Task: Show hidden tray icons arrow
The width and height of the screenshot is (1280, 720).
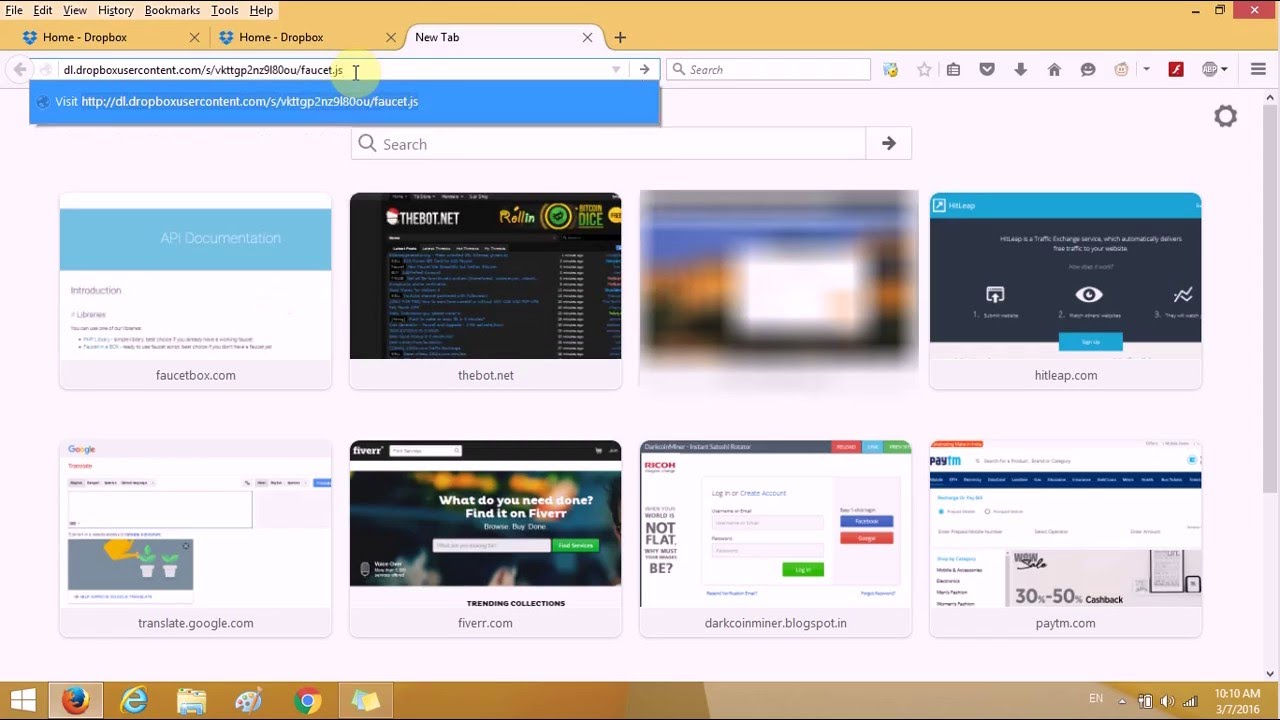Action: click(x=1122, y=701)
